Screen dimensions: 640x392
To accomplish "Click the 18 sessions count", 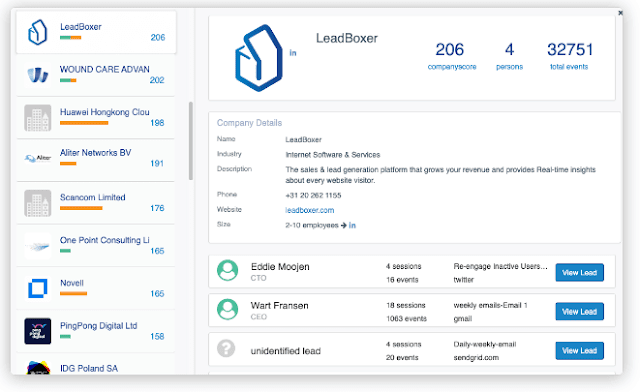I will pos(406,305).
